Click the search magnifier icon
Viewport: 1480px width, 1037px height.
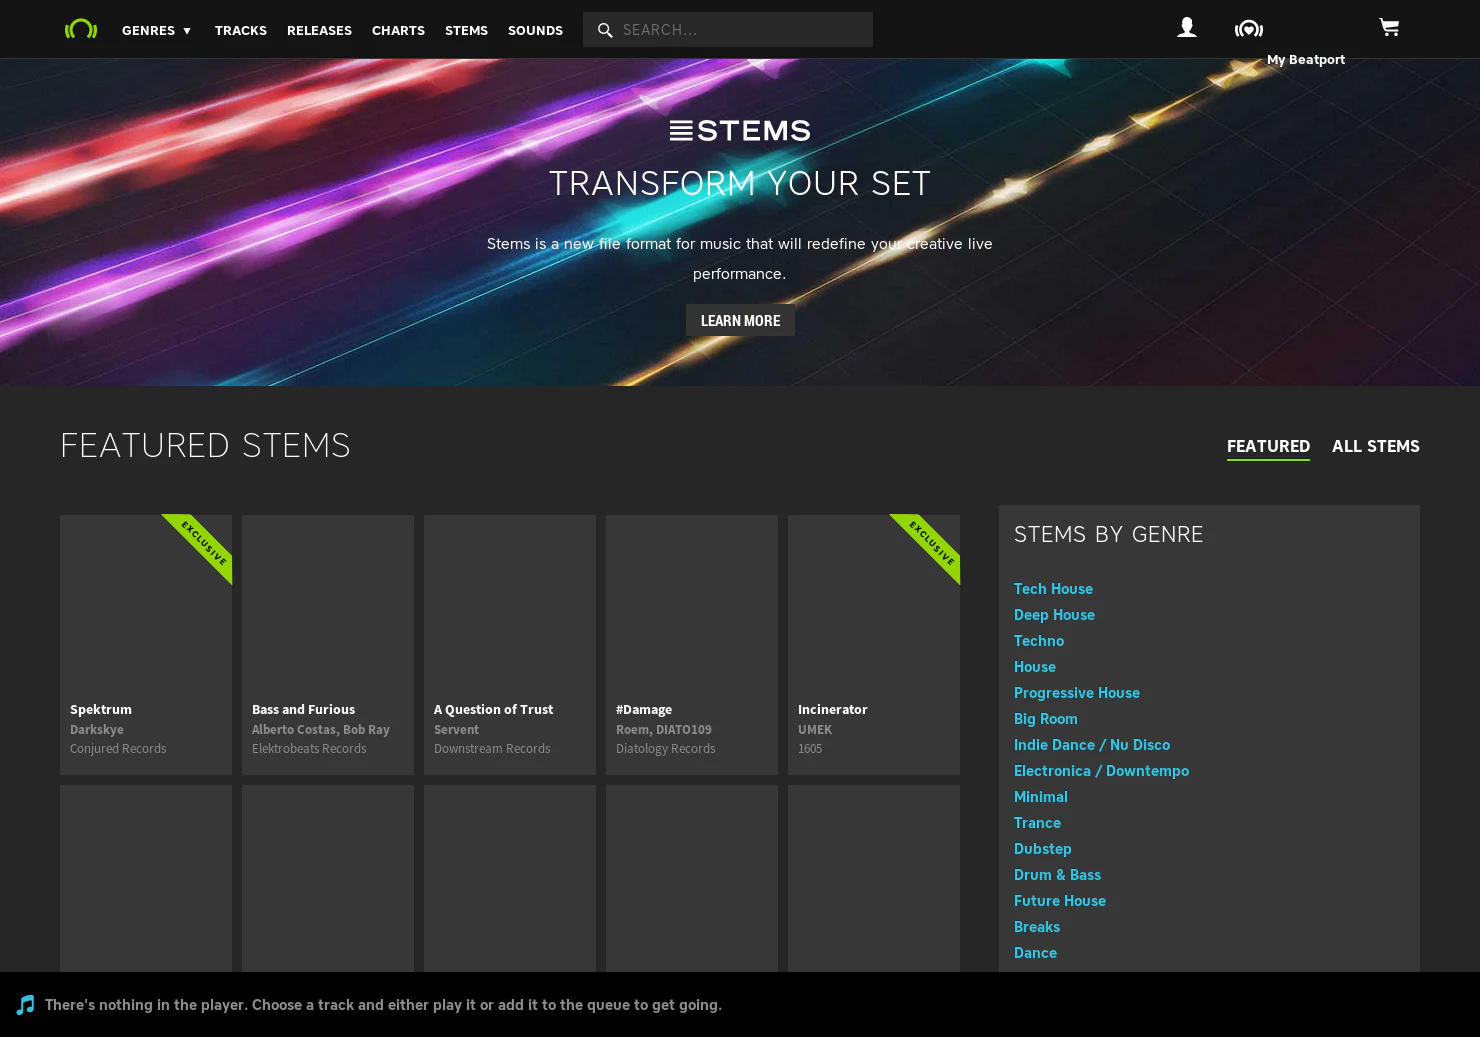(605, 30)
